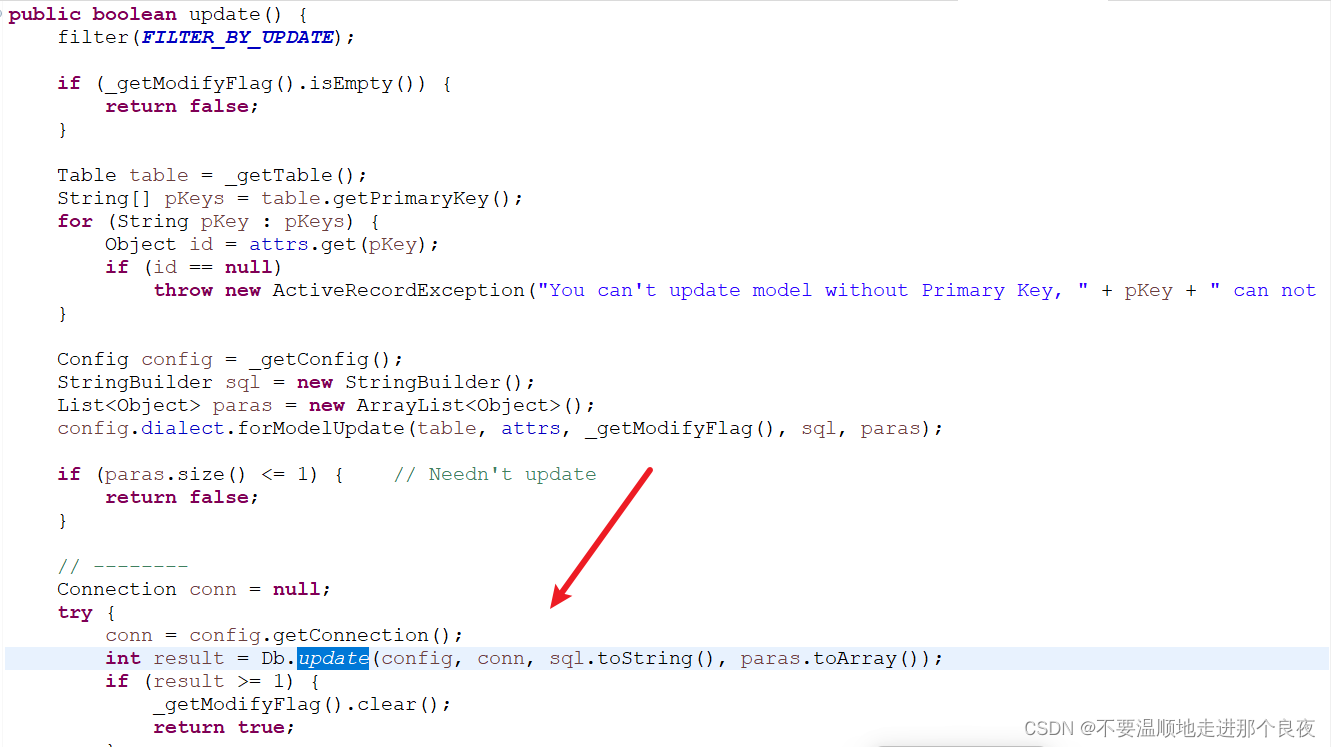The width and height of the screenshot is (1331, 747).
Task: Click the highlighted "update" method token
Action: pyautogui.click(x=333, y=658)
